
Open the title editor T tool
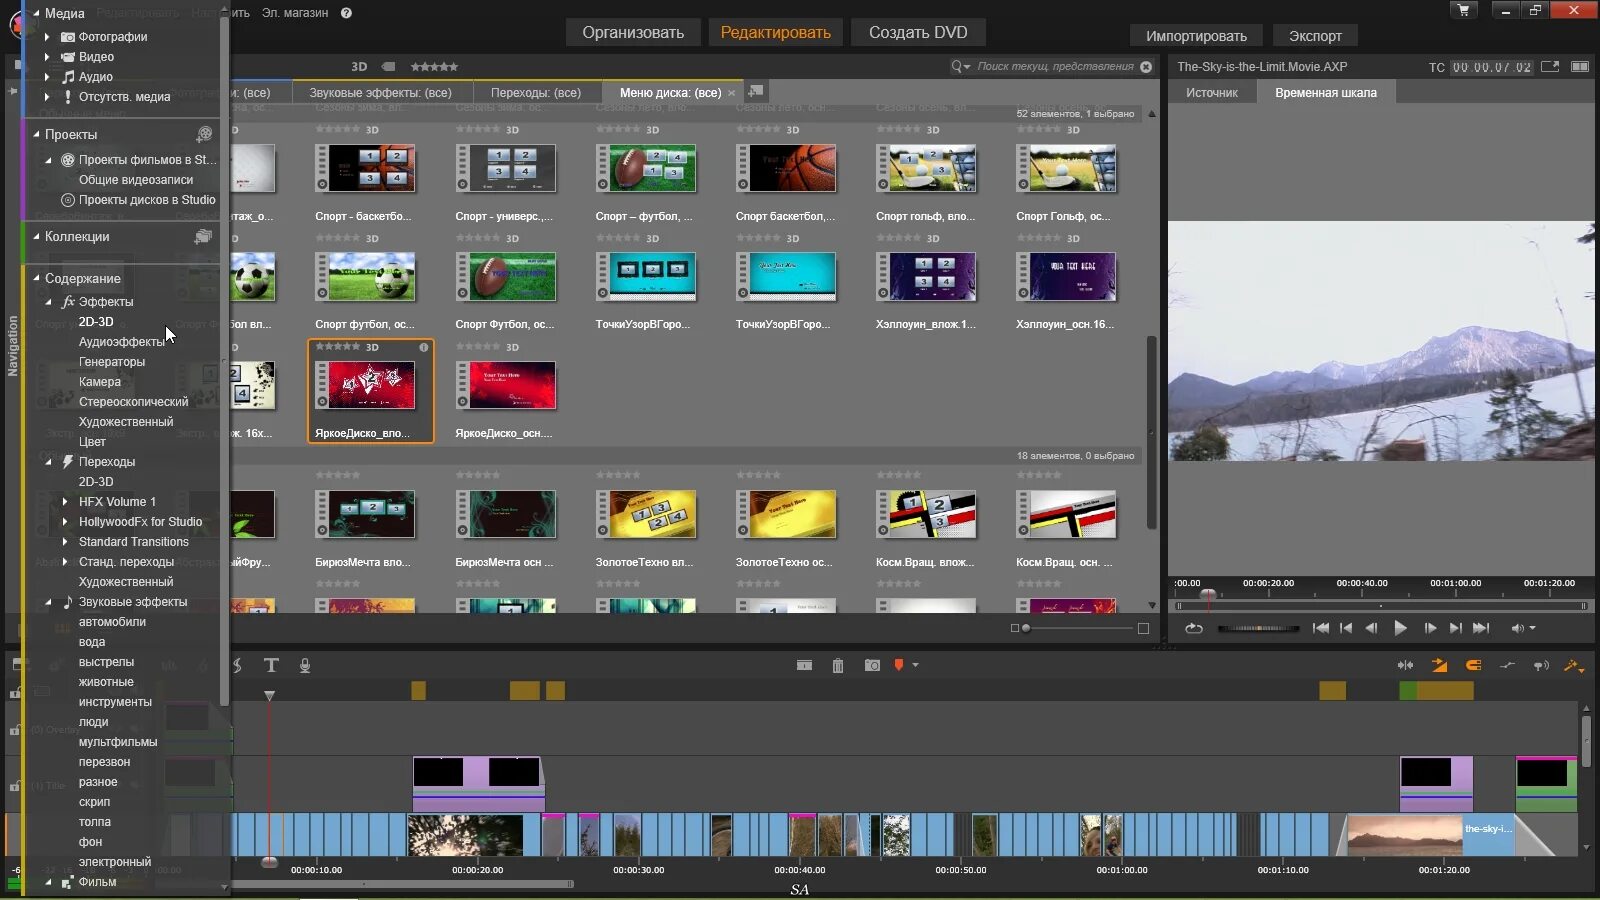[x=271, y=665]
